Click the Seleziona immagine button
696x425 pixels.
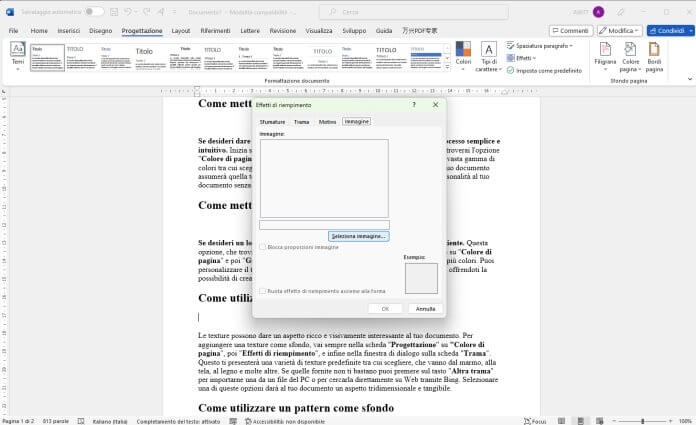point(359,236)
